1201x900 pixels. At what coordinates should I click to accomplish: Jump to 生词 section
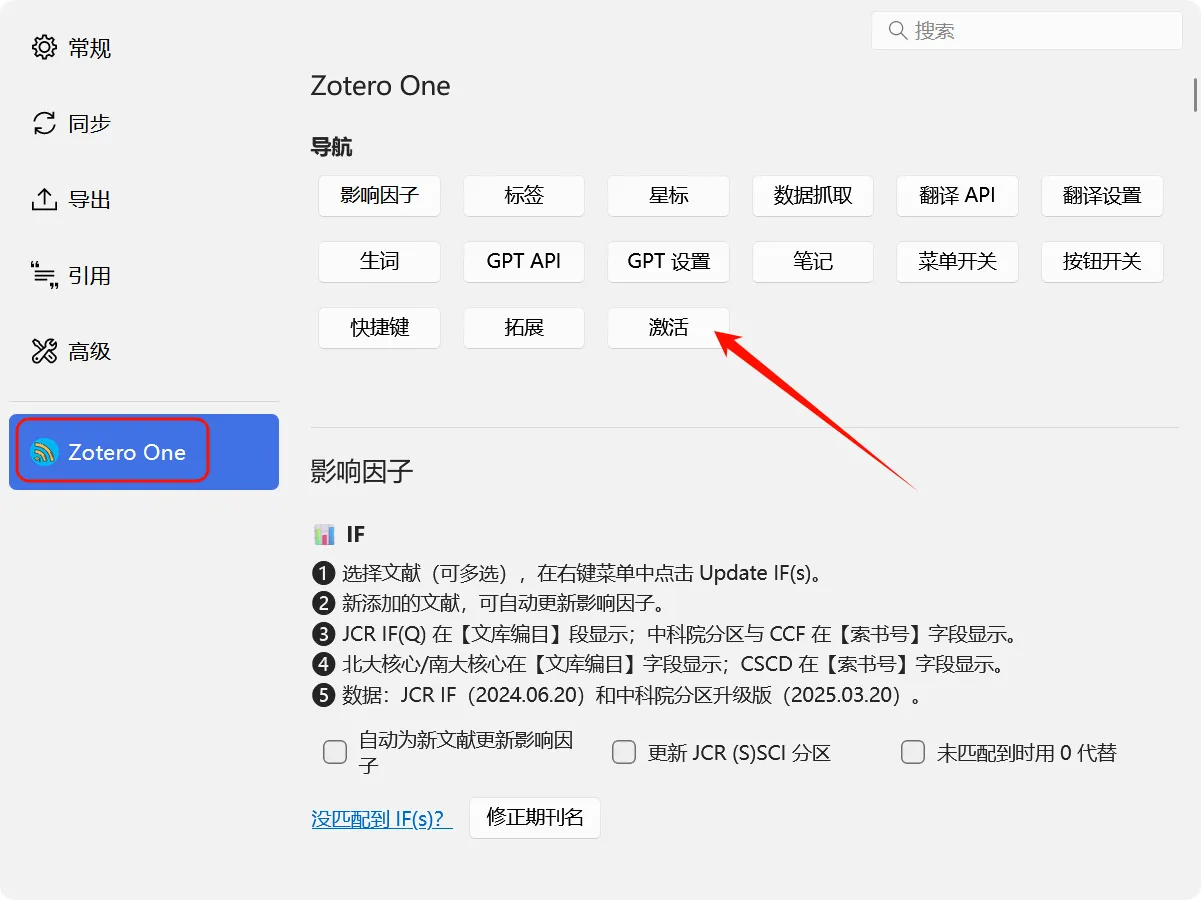[379, 261]
